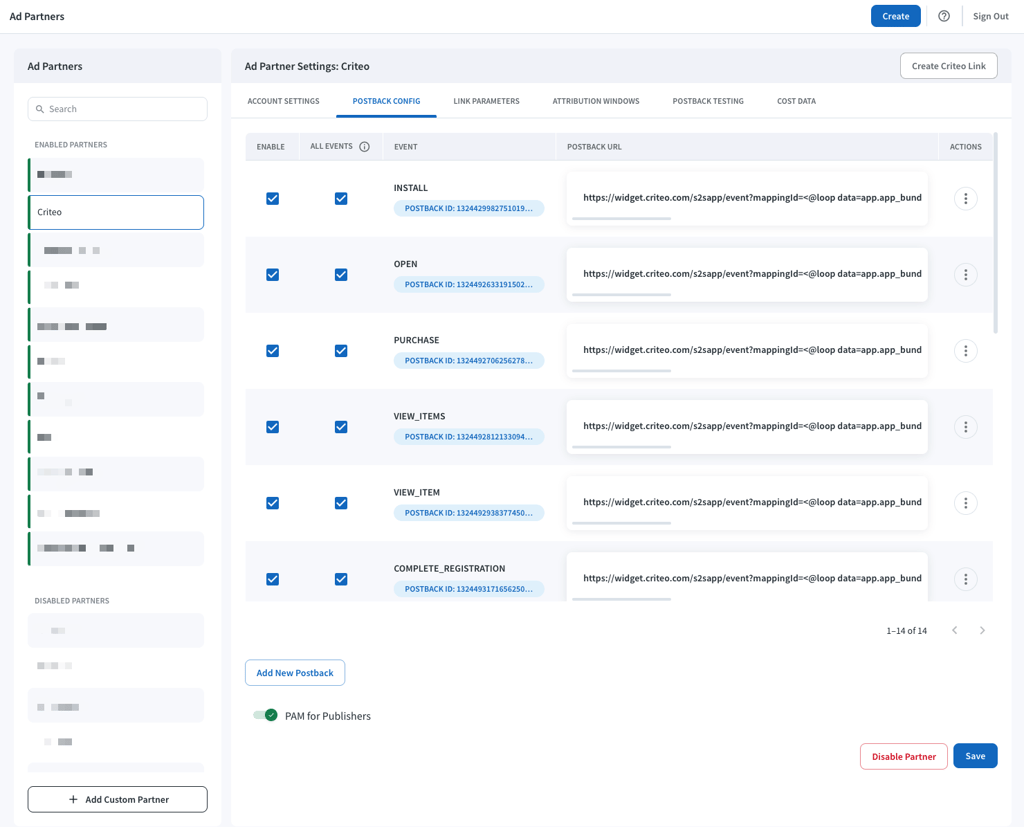Toggle PAM for Publishers switch

point(265,715)
